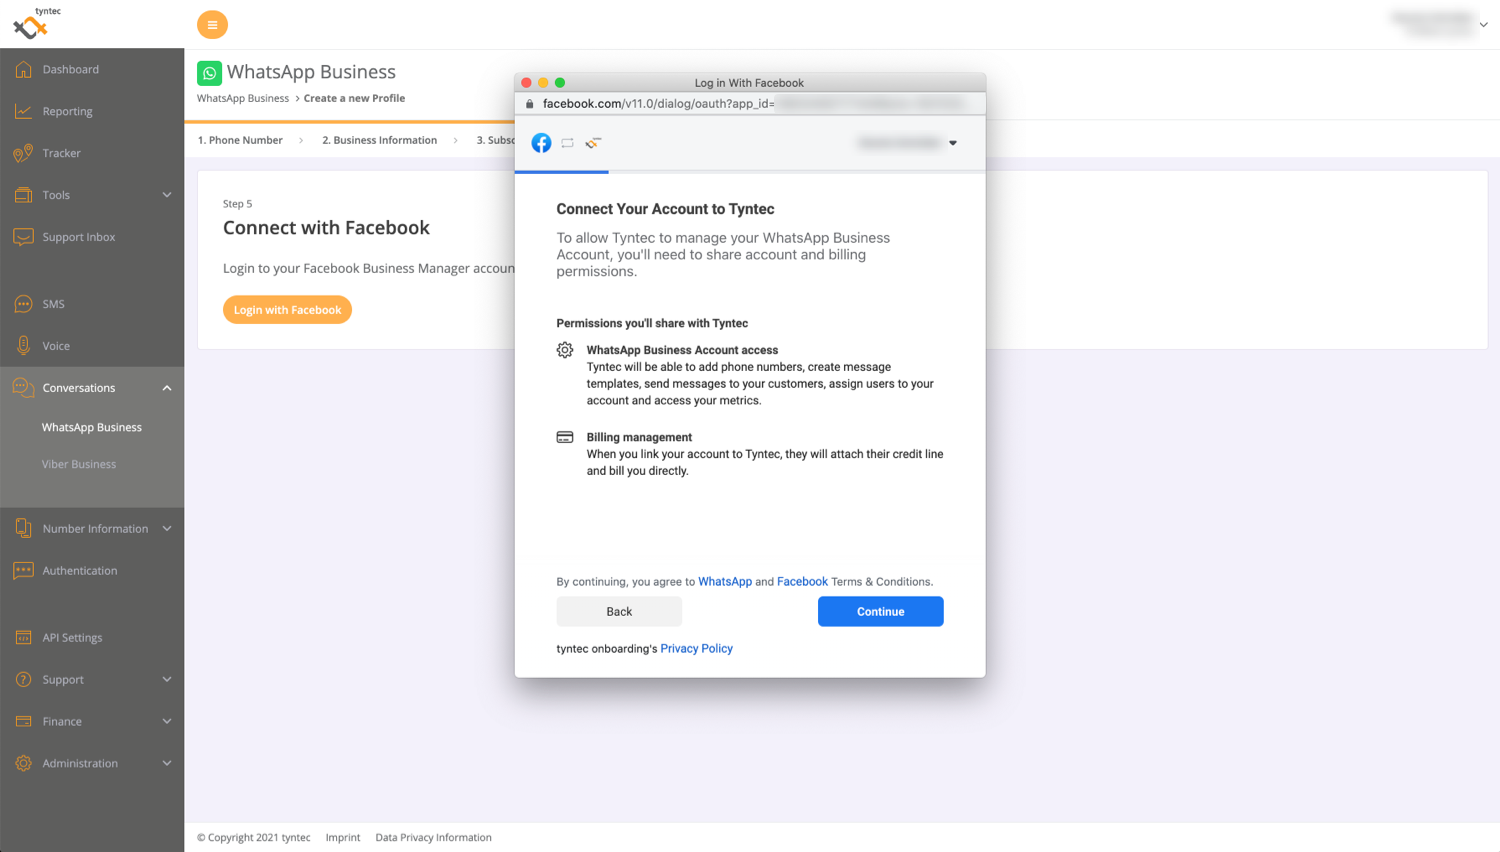Click the WhatsApp Business breadcrumb link
The width and height of the screenshot is (1500, 852).
[243, 98]
